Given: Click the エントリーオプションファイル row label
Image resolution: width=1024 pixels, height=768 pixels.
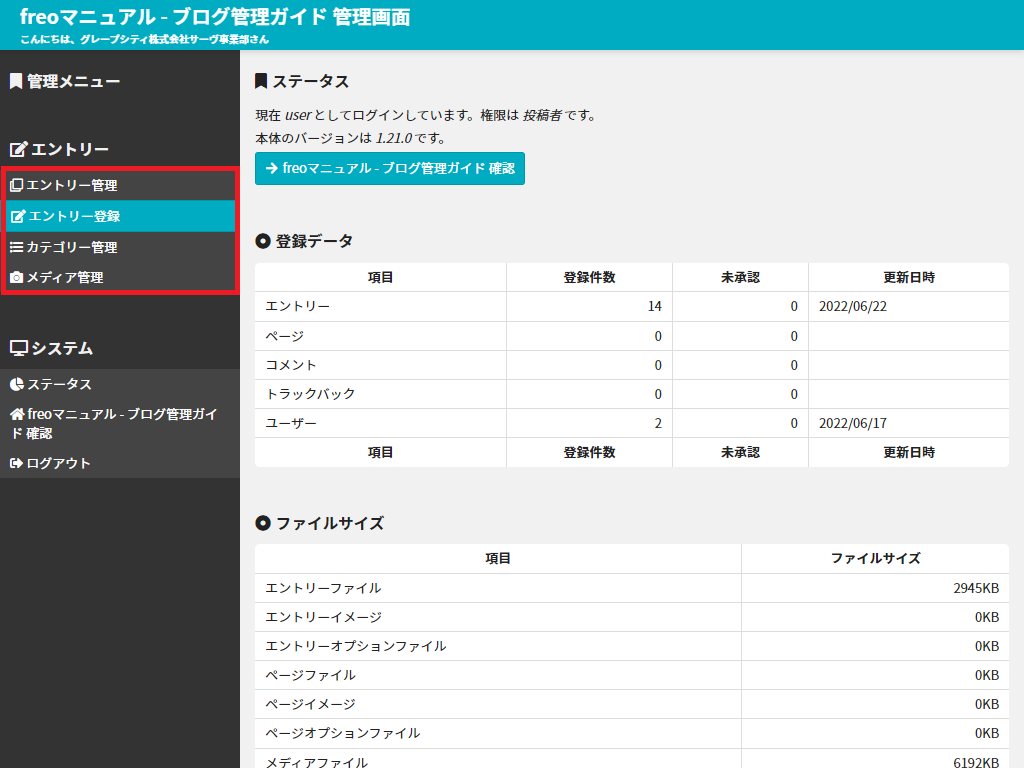Looking at the screenshot, I should pyautogui.click(x=356, y=646).
